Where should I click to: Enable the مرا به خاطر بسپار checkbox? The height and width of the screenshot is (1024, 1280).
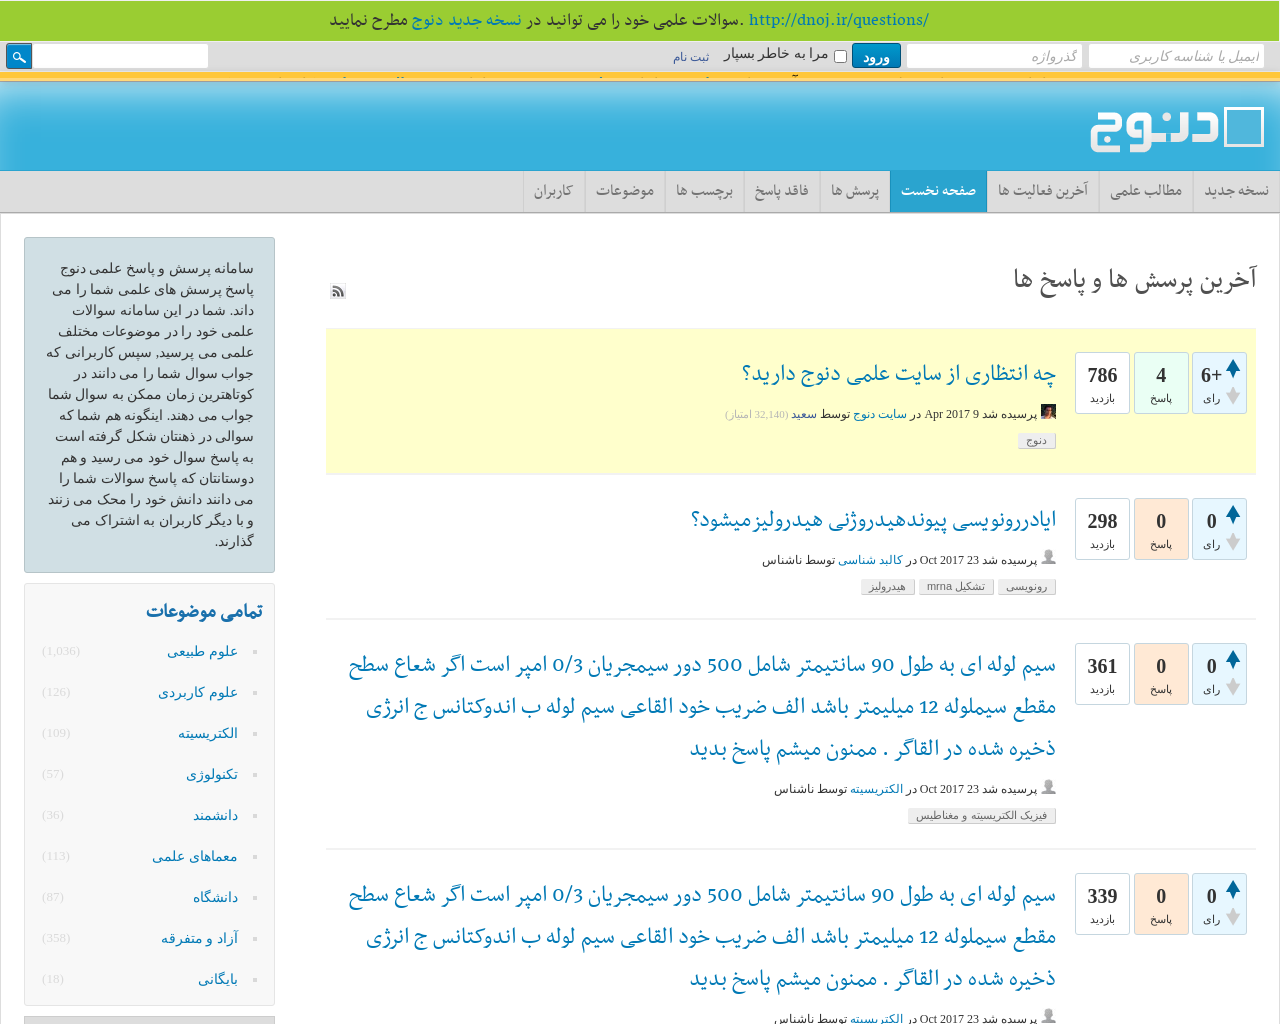840,55
